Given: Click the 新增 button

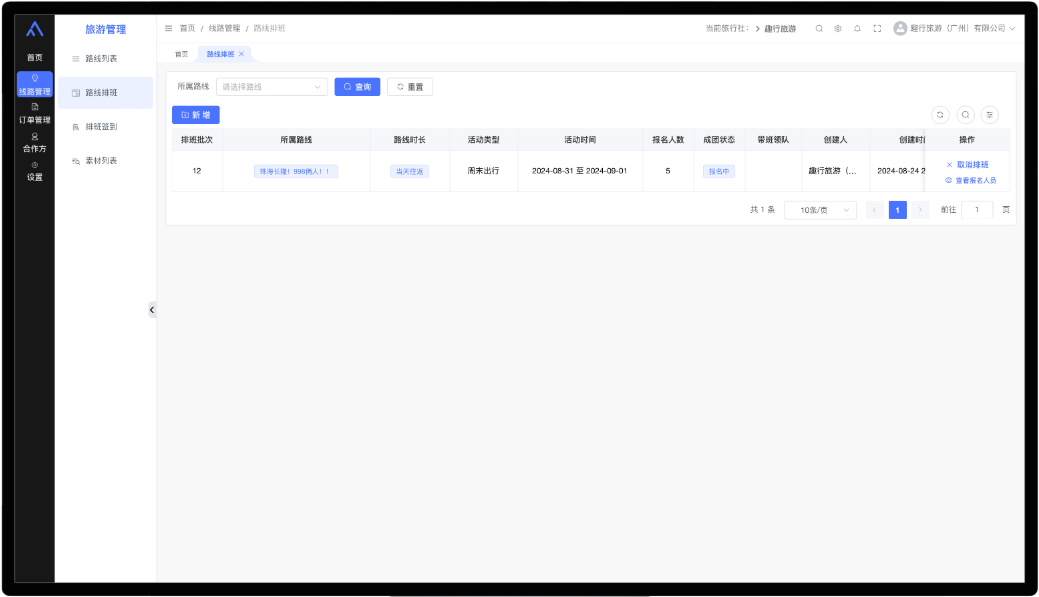Looking at the screenshot, I should point(195,115).
